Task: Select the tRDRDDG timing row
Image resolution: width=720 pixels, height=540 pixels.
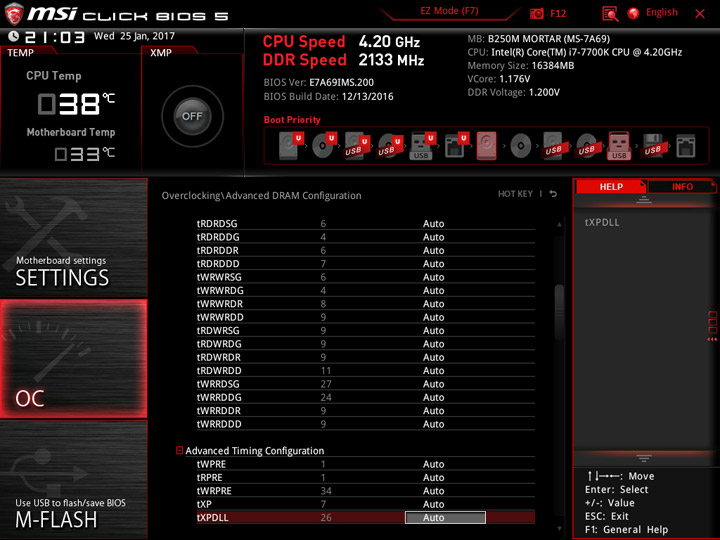Action: click(x=366, y=237)
